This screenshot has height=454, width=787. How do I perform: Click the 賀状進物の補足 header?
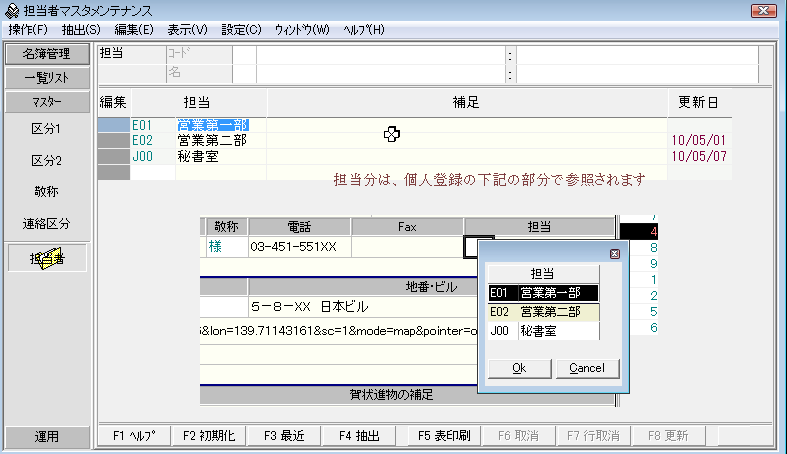pos(391,395)
